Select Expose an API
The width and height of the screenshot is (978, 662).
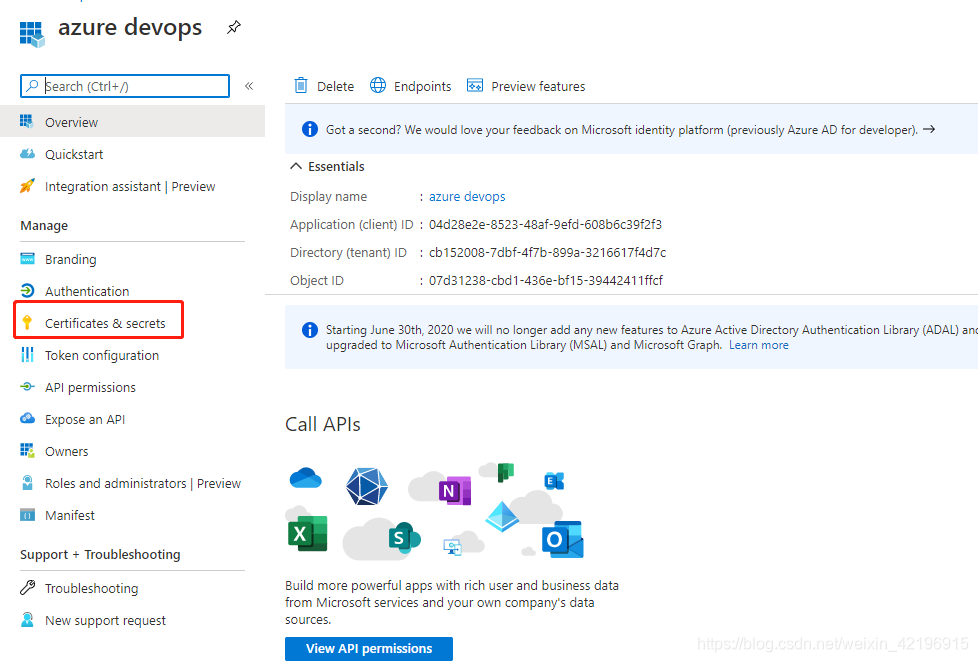tap(85, 419)
